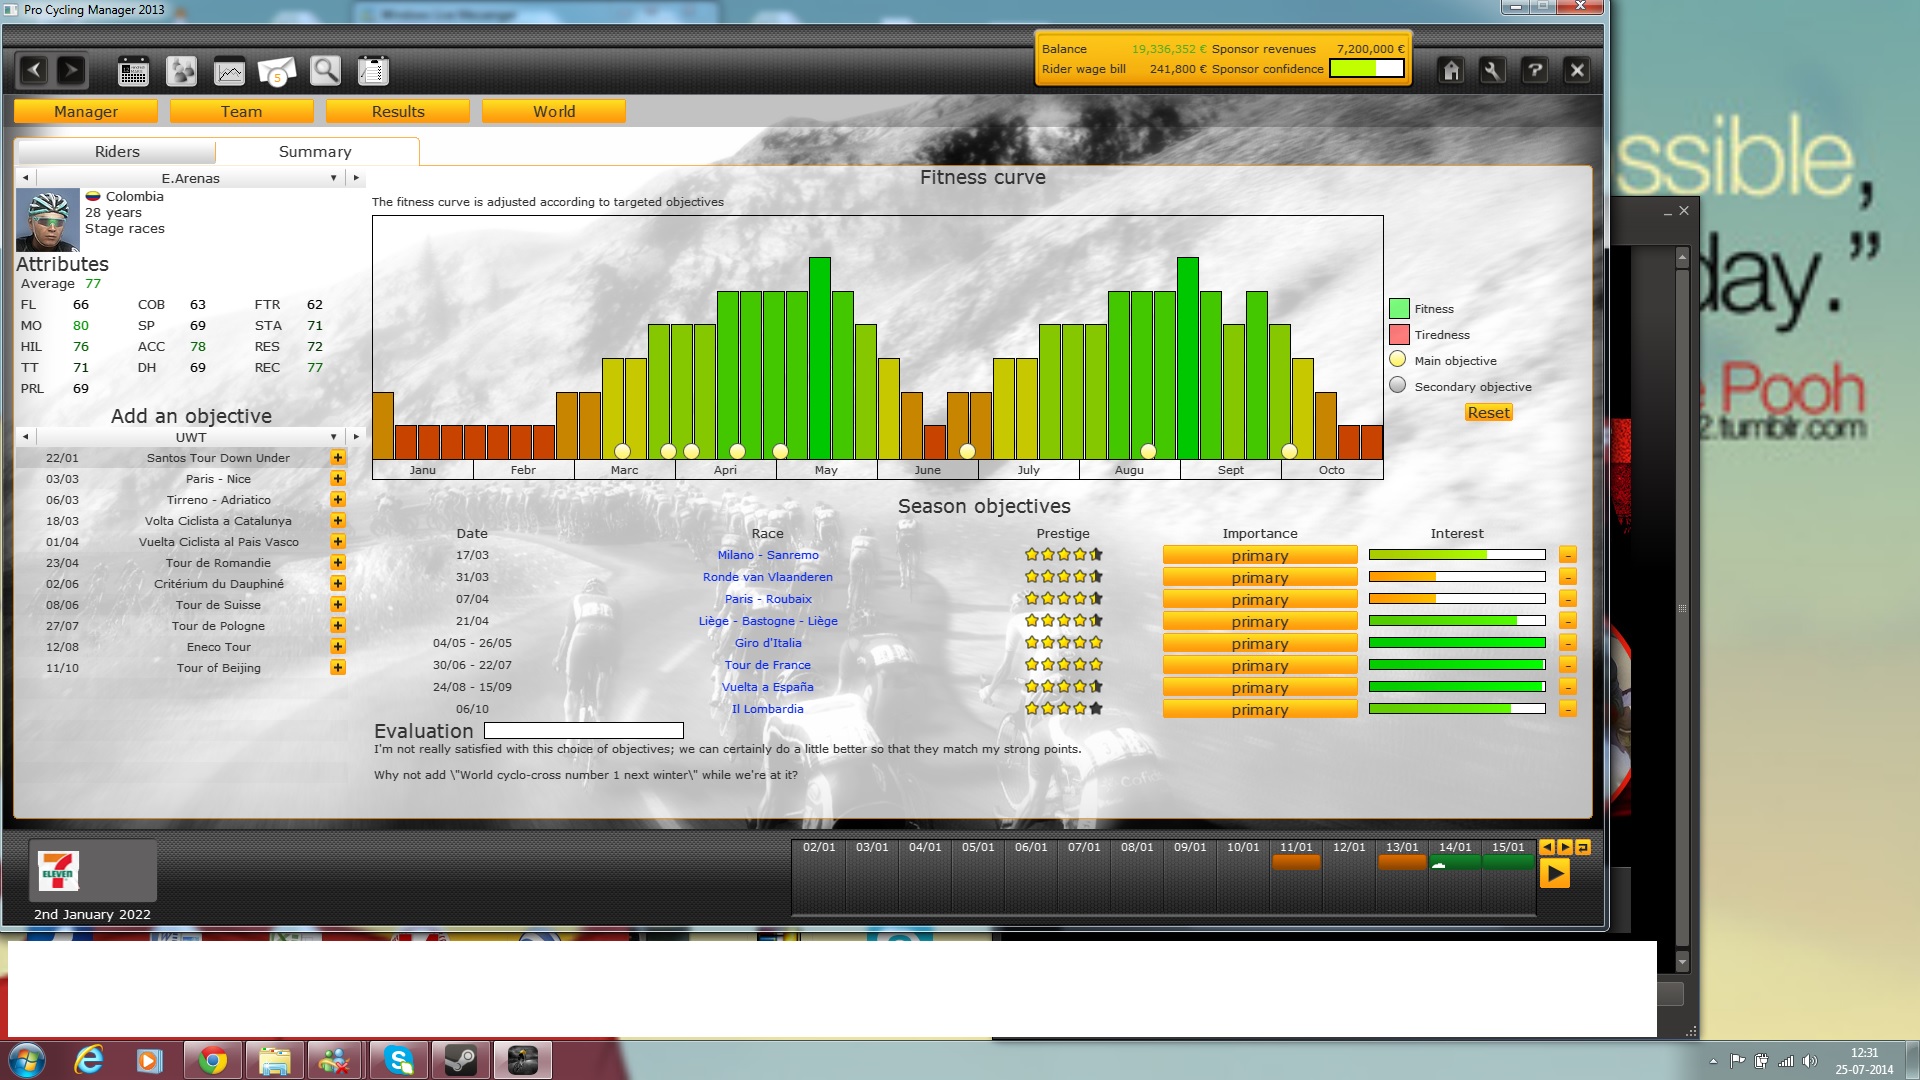
Task: Open the mailbox with 5 messages
Action: point(277,71)
